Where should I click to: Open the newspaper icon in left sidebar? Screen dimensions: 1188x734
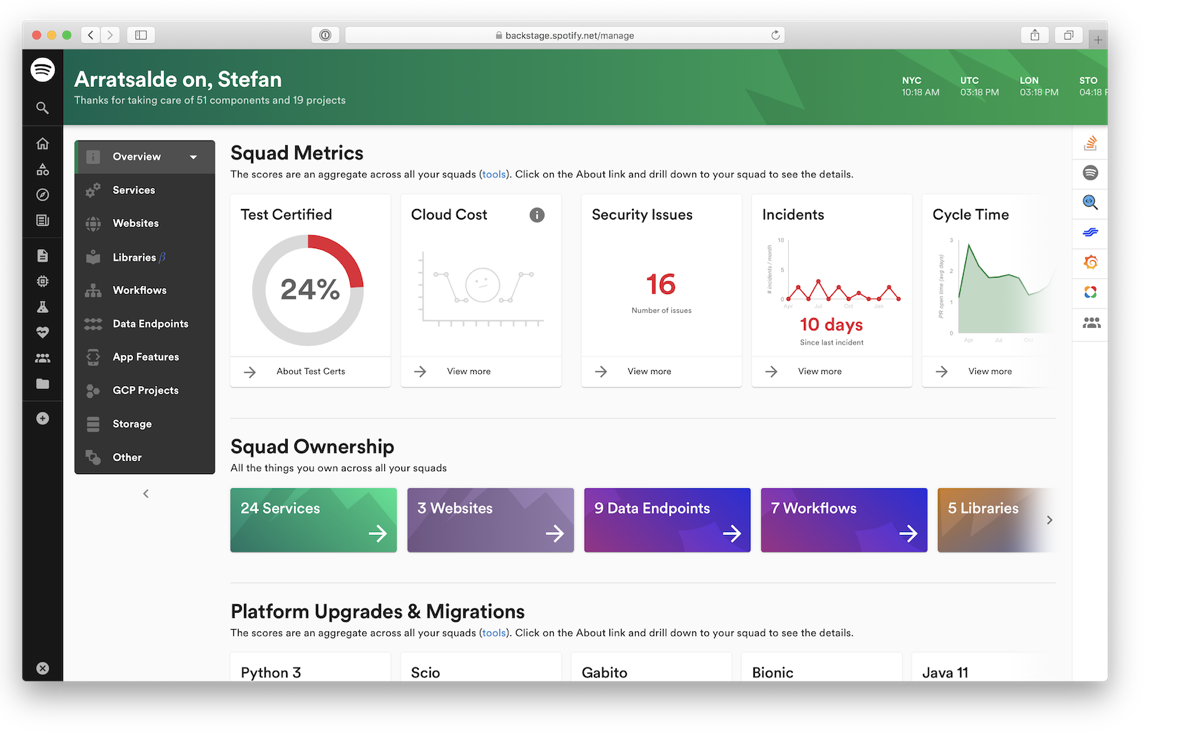[42, 220]
